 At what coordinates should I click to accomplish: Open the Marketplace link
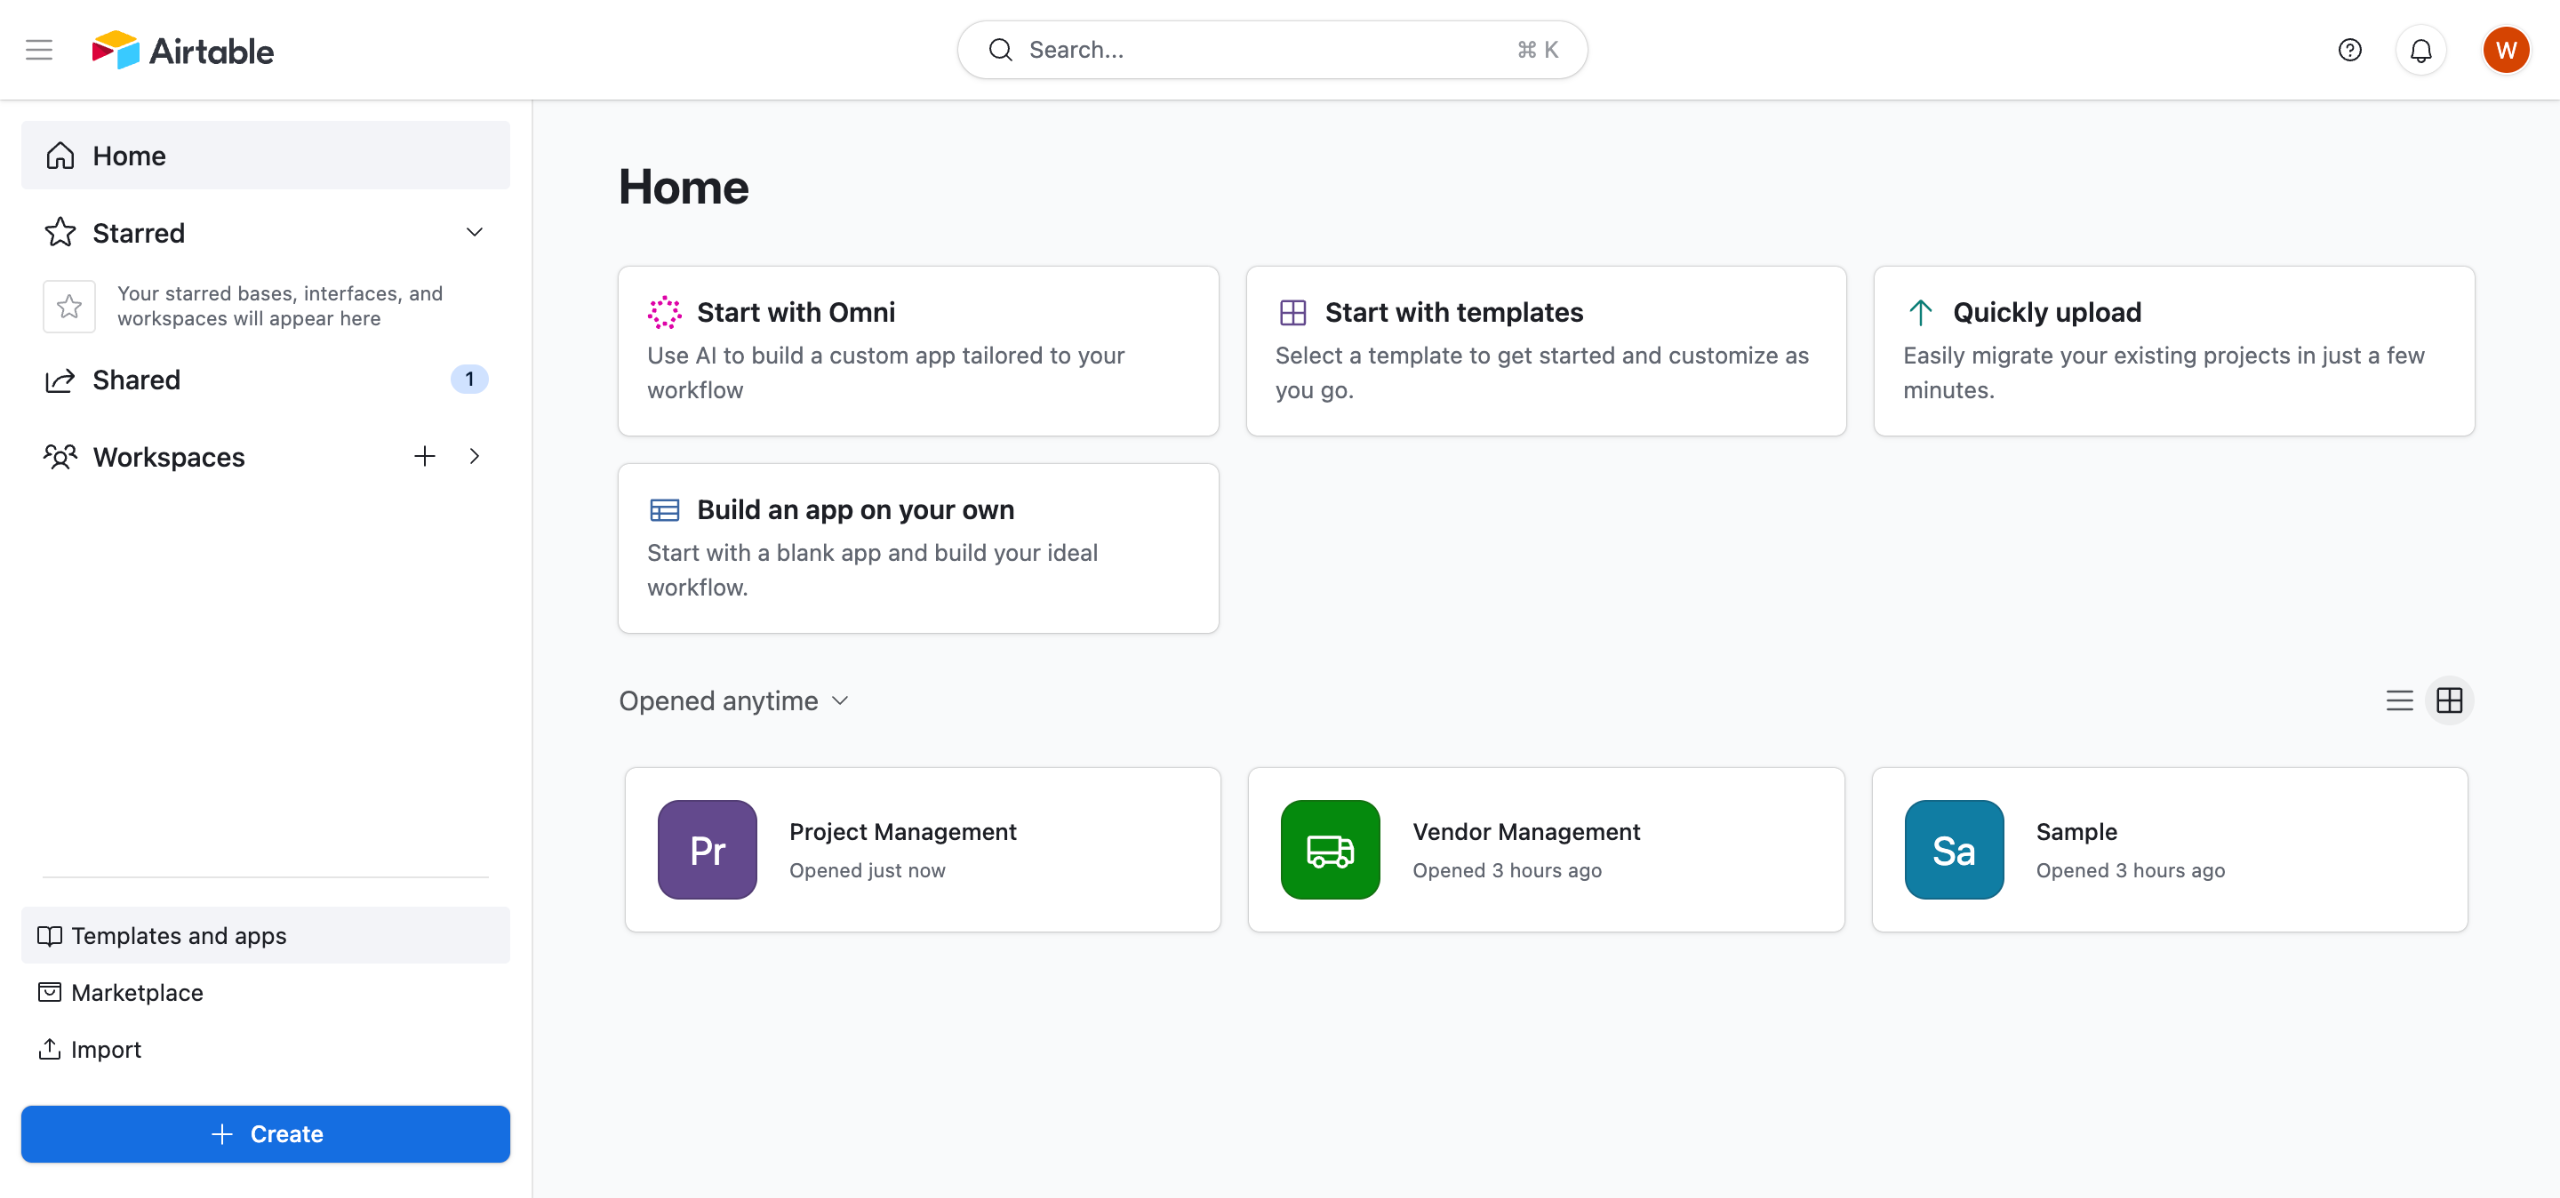[x=137, y=992]
